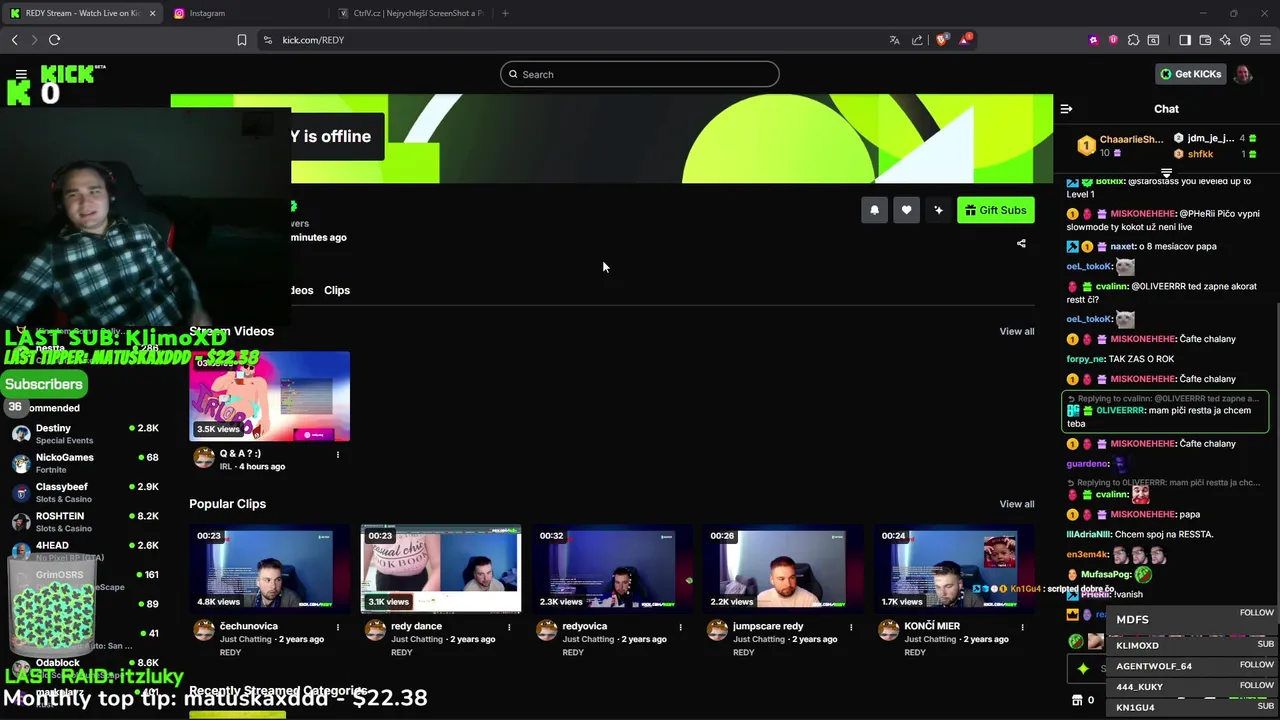Open the extensions puzzle piece icon
1280x720 pixels.
(1133, 40)
